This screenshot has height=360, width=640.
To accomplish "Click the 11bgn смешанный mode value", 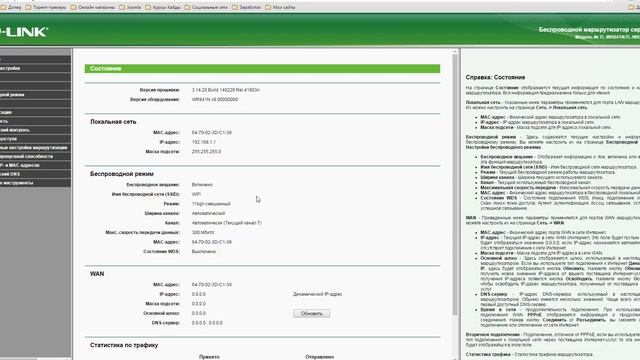I will pos(211,204).
